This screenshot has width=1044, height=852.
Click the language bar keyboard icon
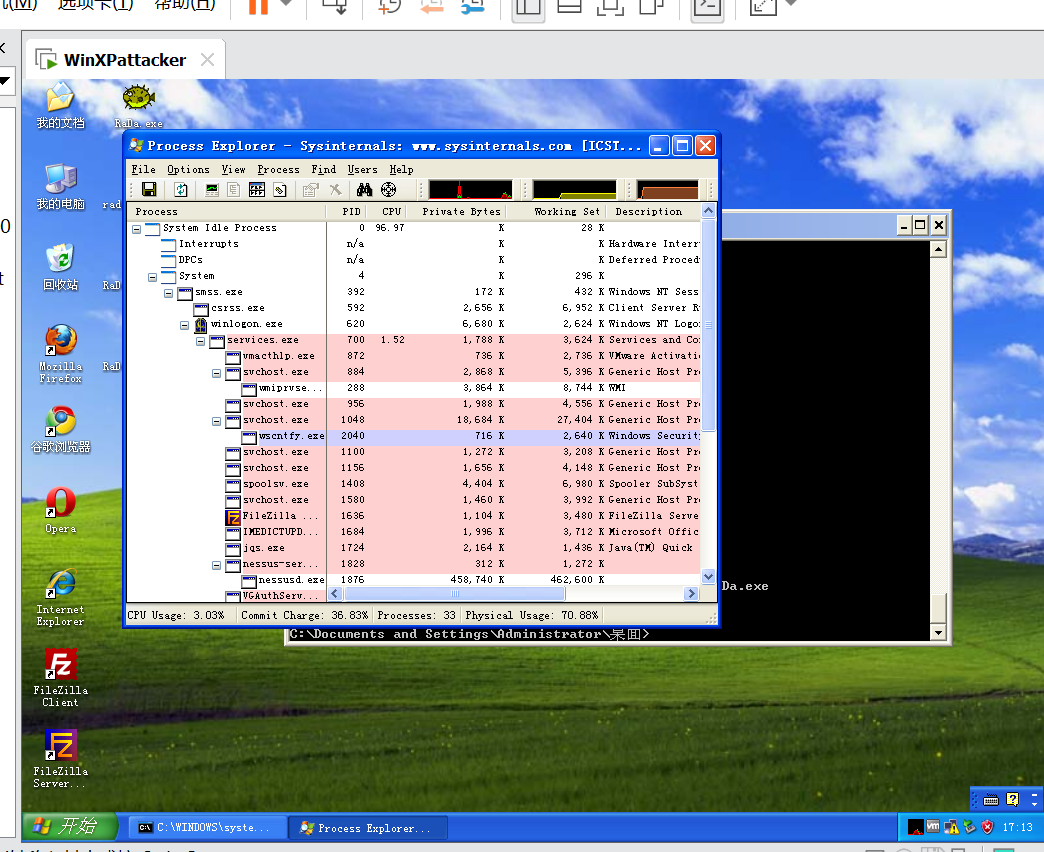[x=991, y=799]
